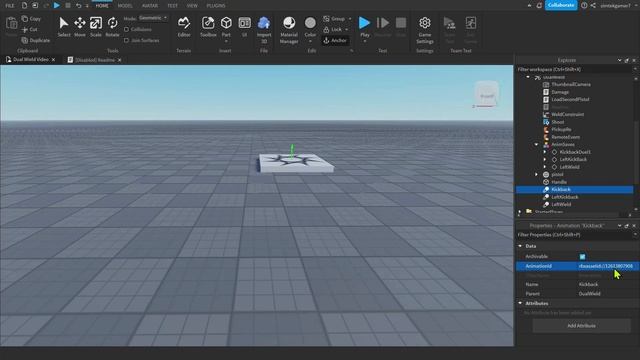
Task: Switch to the AVATAR ribbon tab
Action: 150,6
